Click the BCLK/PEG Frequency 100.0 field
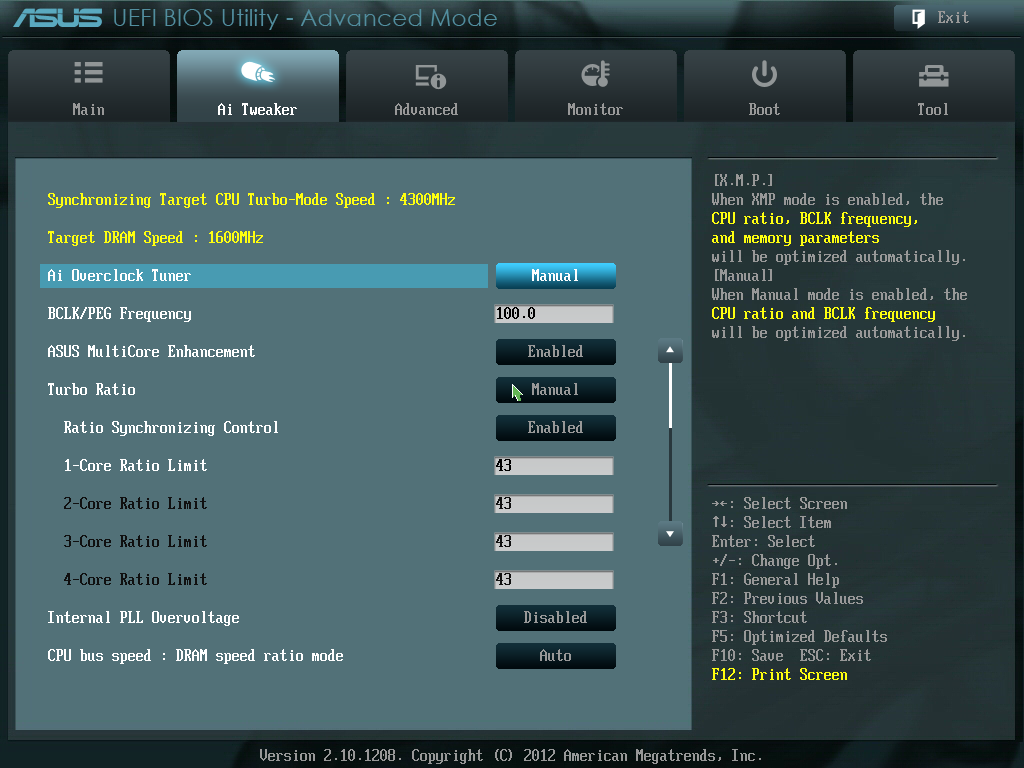 click(554, 313)
